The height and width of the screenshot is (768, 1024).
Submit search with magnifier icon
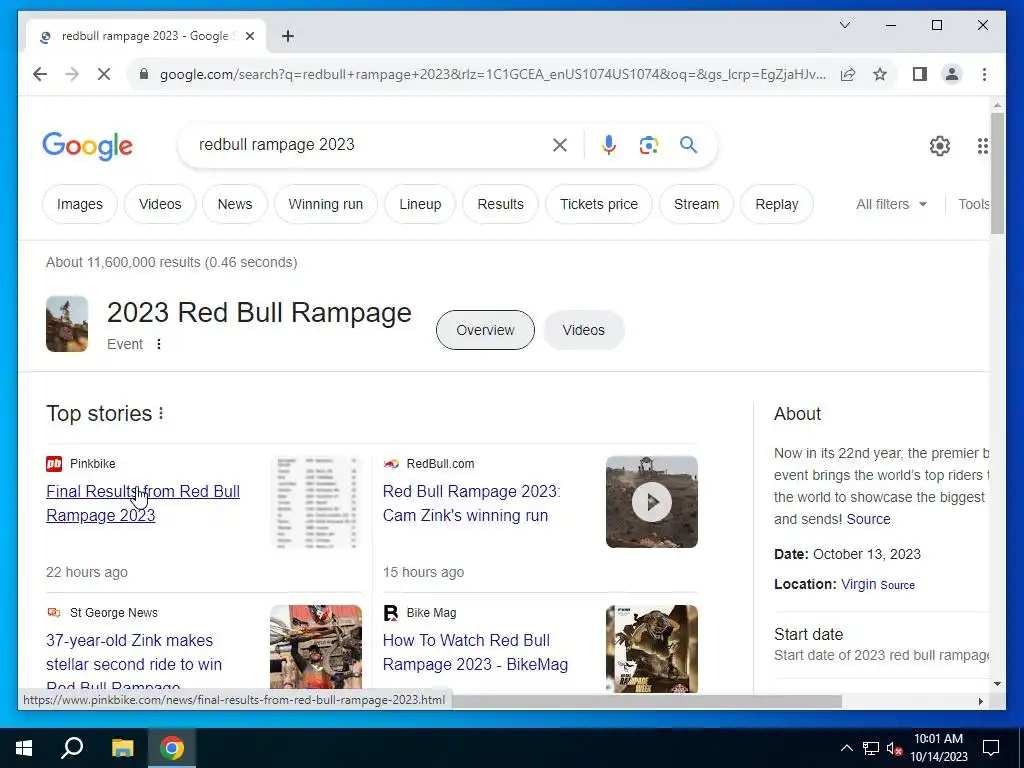pos(688,145)
